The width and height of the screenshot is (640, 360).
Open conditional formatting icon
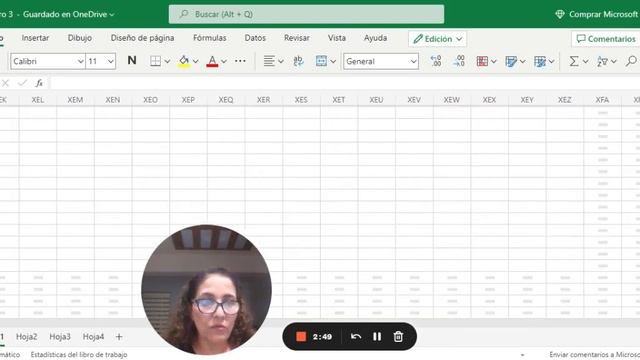(x=482, y=61)
